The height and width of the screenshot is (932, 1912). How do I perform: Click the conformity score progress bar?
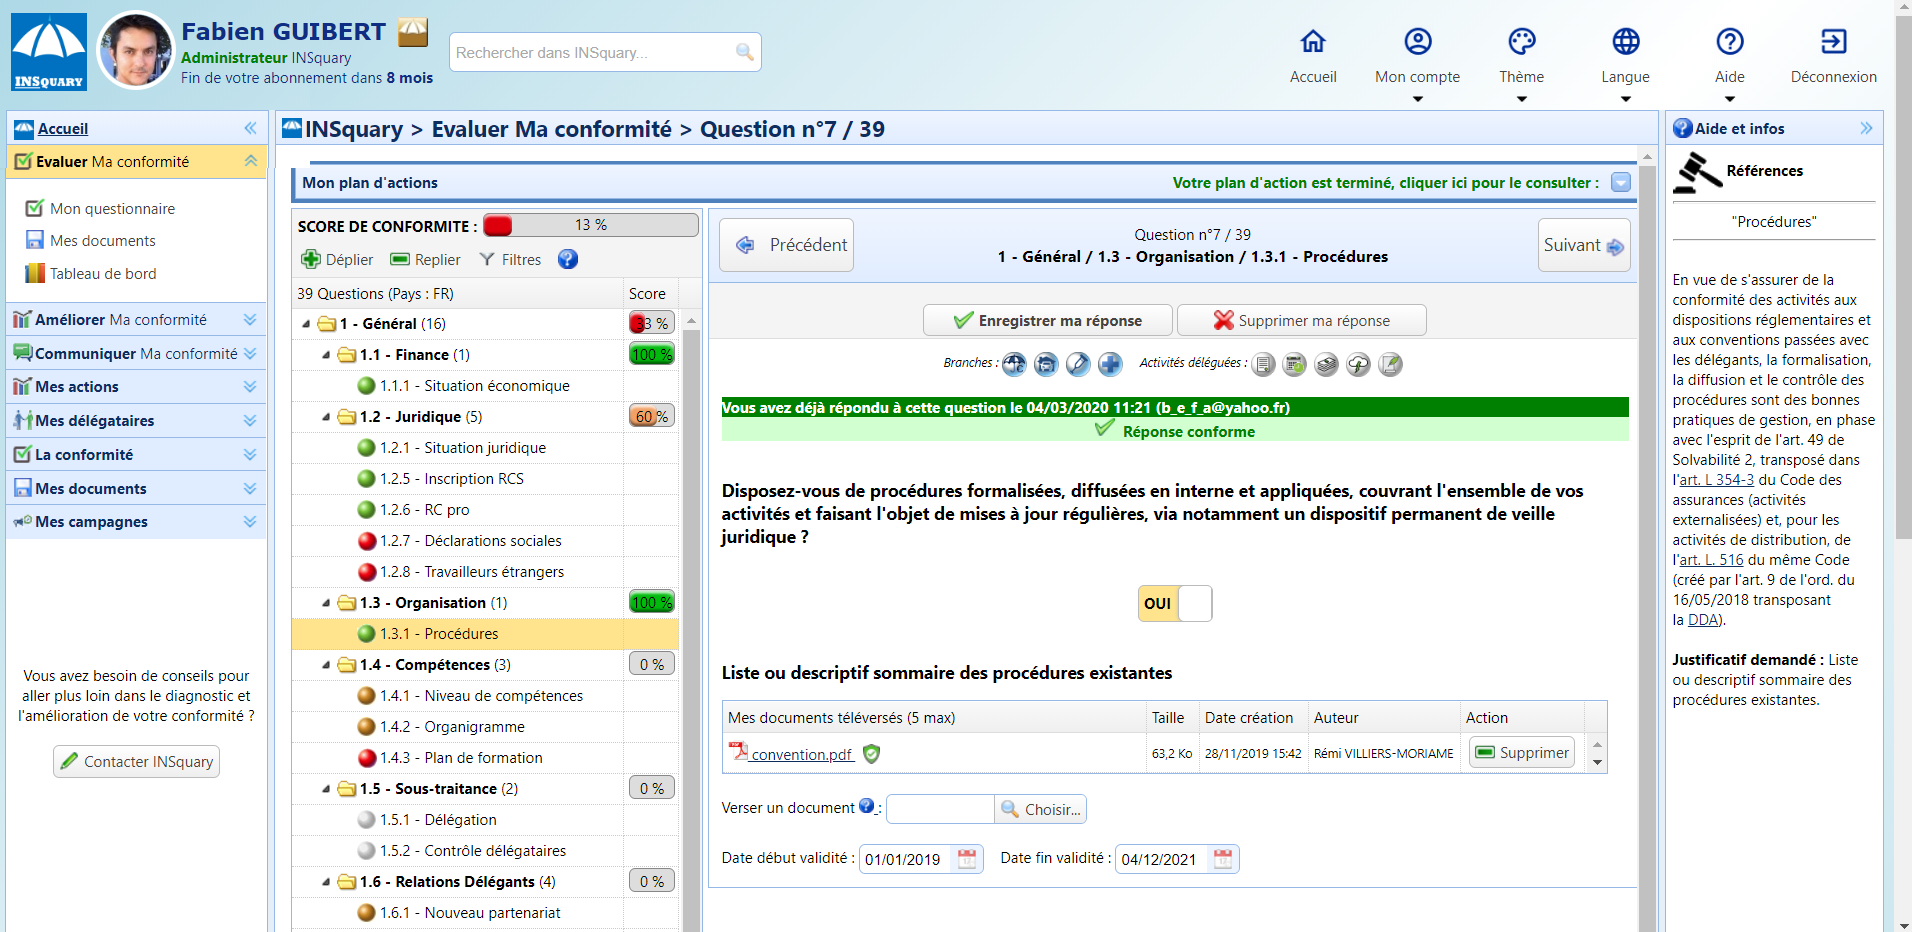591,226
